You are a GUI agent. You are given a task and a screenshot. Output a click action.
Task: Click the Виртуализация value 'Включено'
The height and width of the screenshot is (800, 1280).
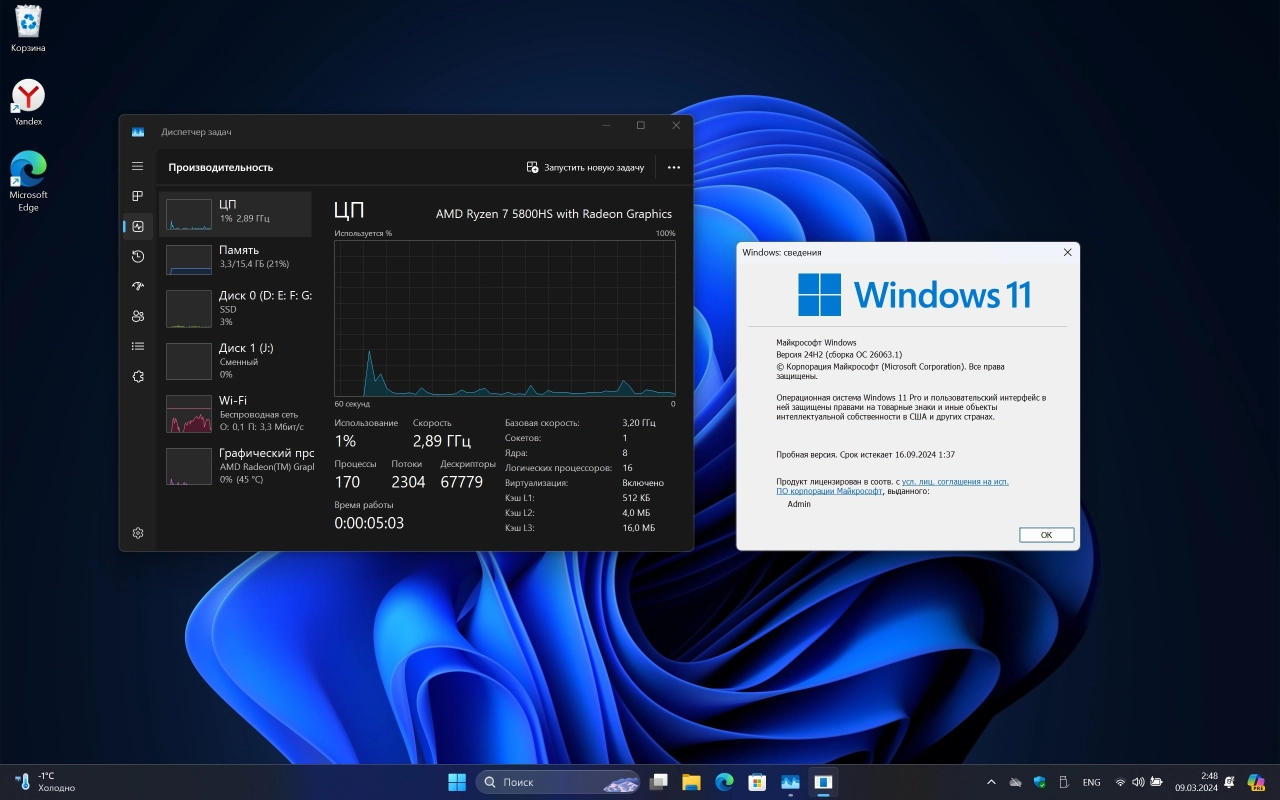[642, 483]
